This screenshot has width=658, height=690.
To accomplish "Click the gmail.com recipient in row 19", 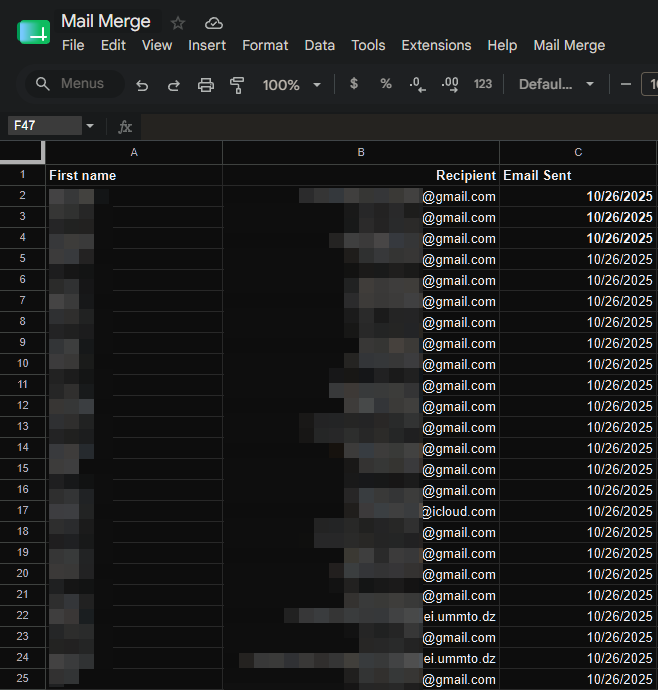I will point(361,553).
